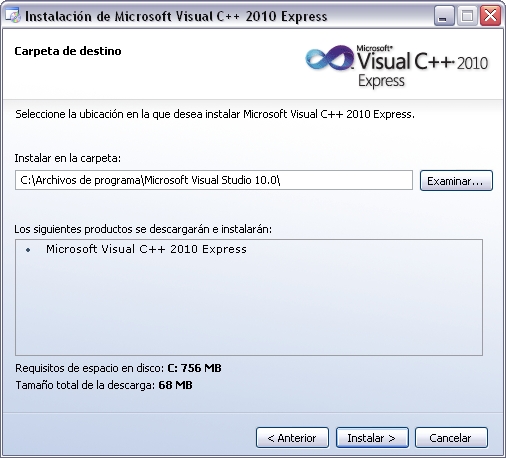Image resolution: width=506 pixels, height=458 pixels.
Task: Click the disabled maximize button
Action: click(x=467, y=16)
